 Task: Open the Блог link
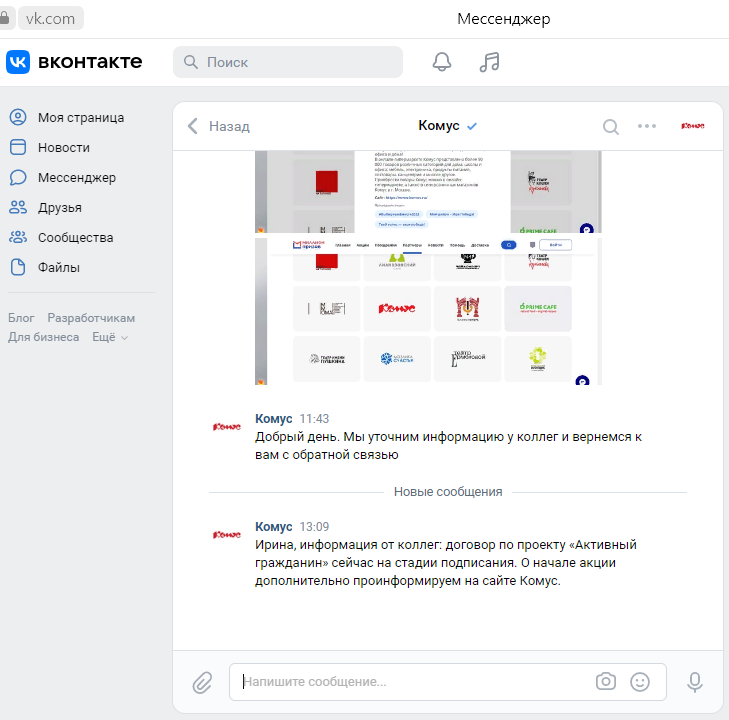21,318
